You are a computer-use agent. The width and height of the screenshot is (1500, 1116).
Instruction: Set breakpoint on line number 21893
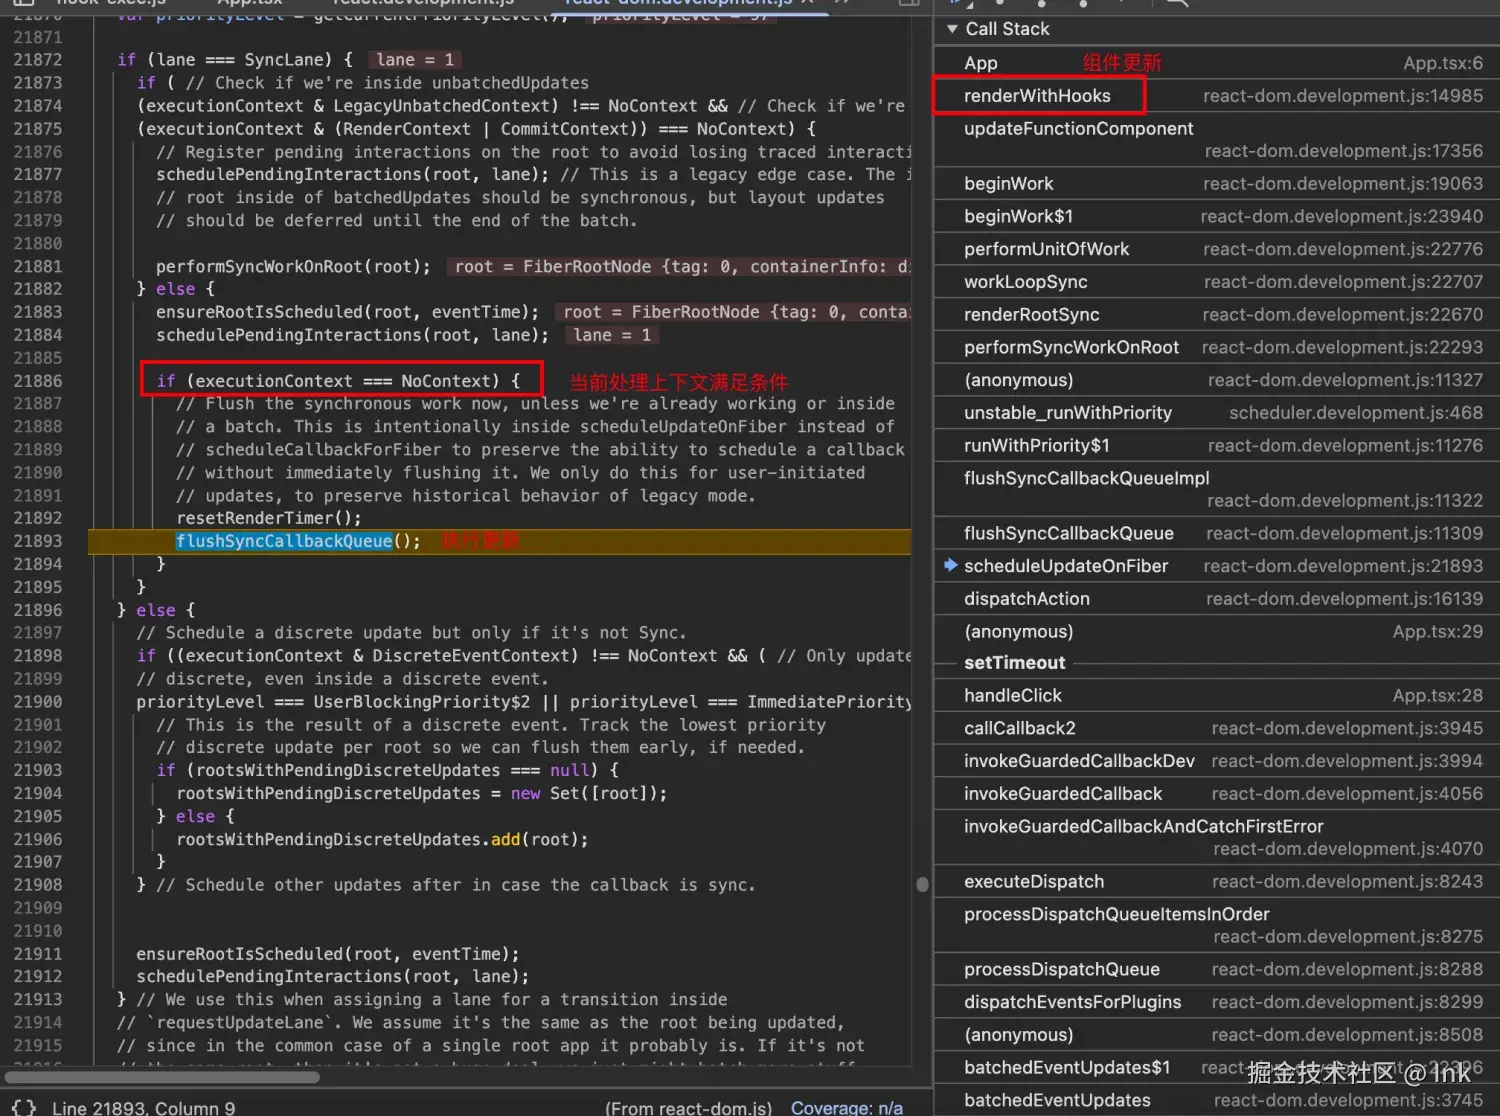click(x=38, y=541)
